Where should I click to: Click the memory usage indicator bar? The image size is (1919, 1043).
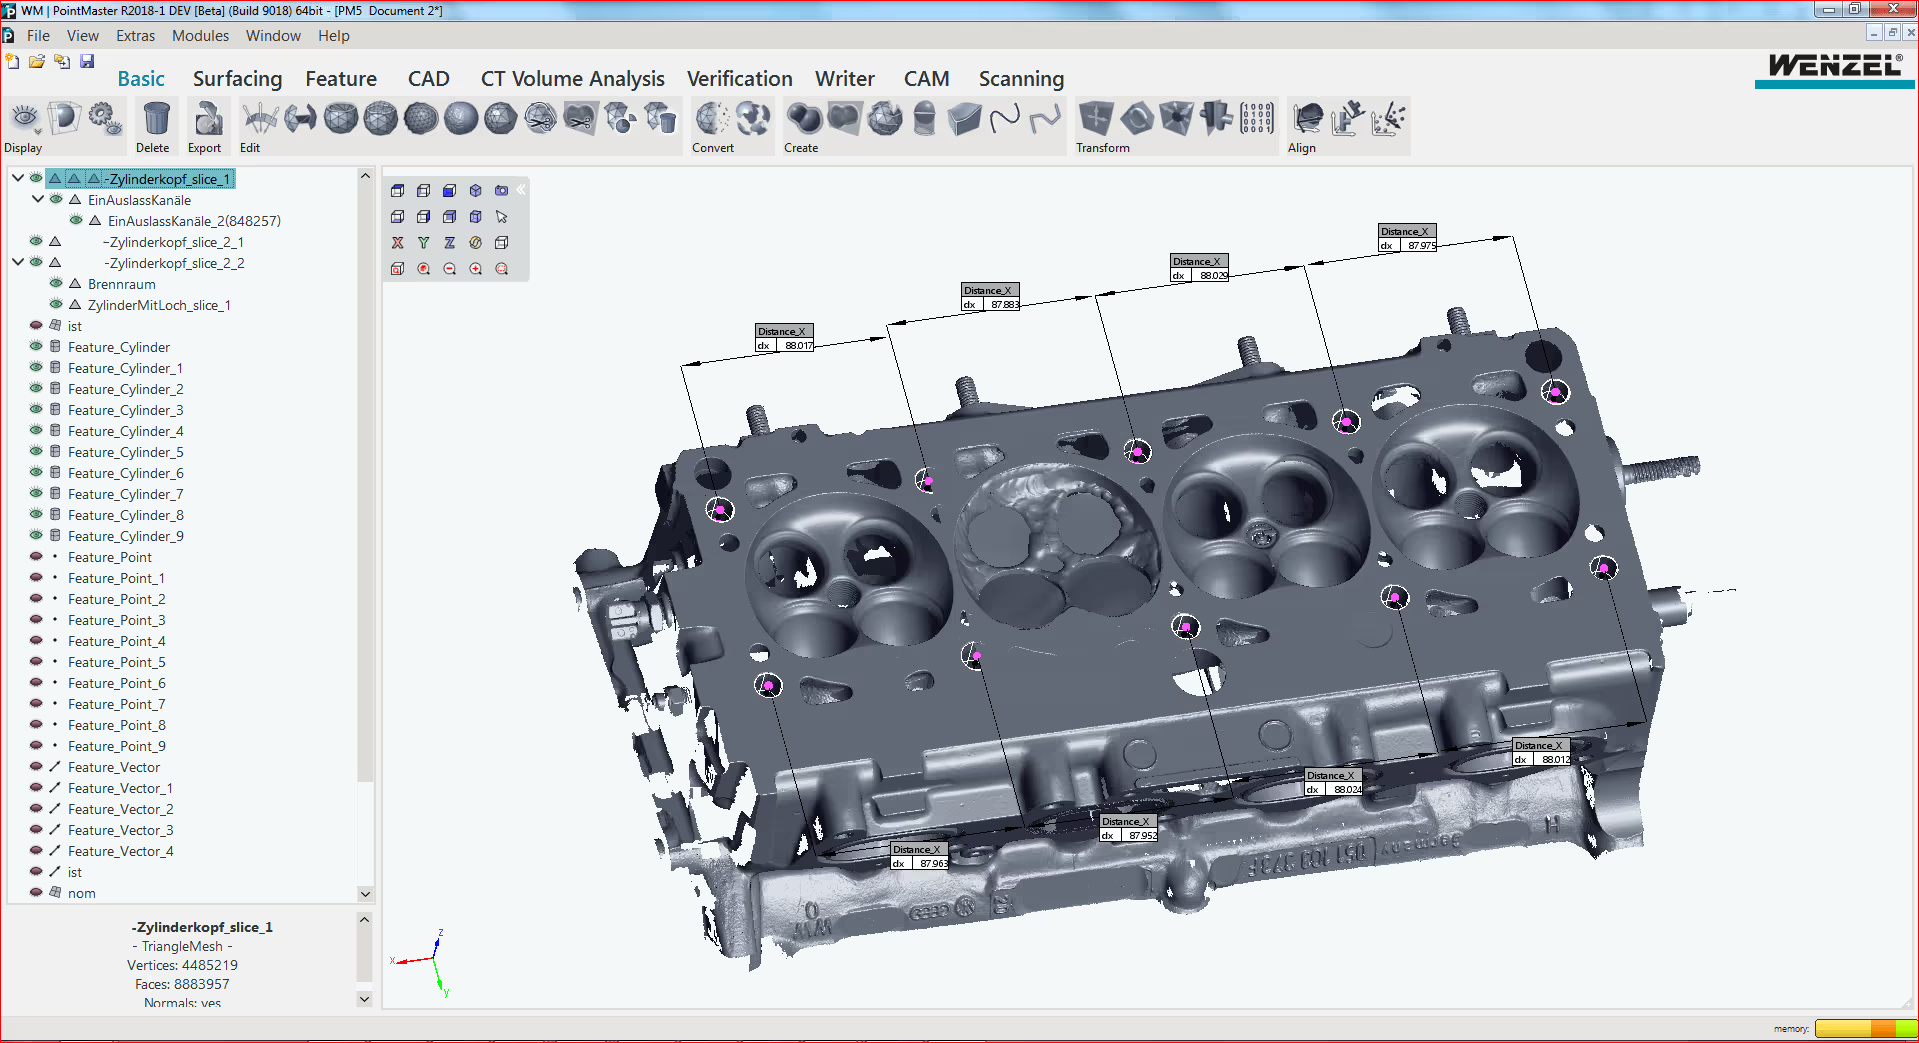click(x=1863, y=1028)
